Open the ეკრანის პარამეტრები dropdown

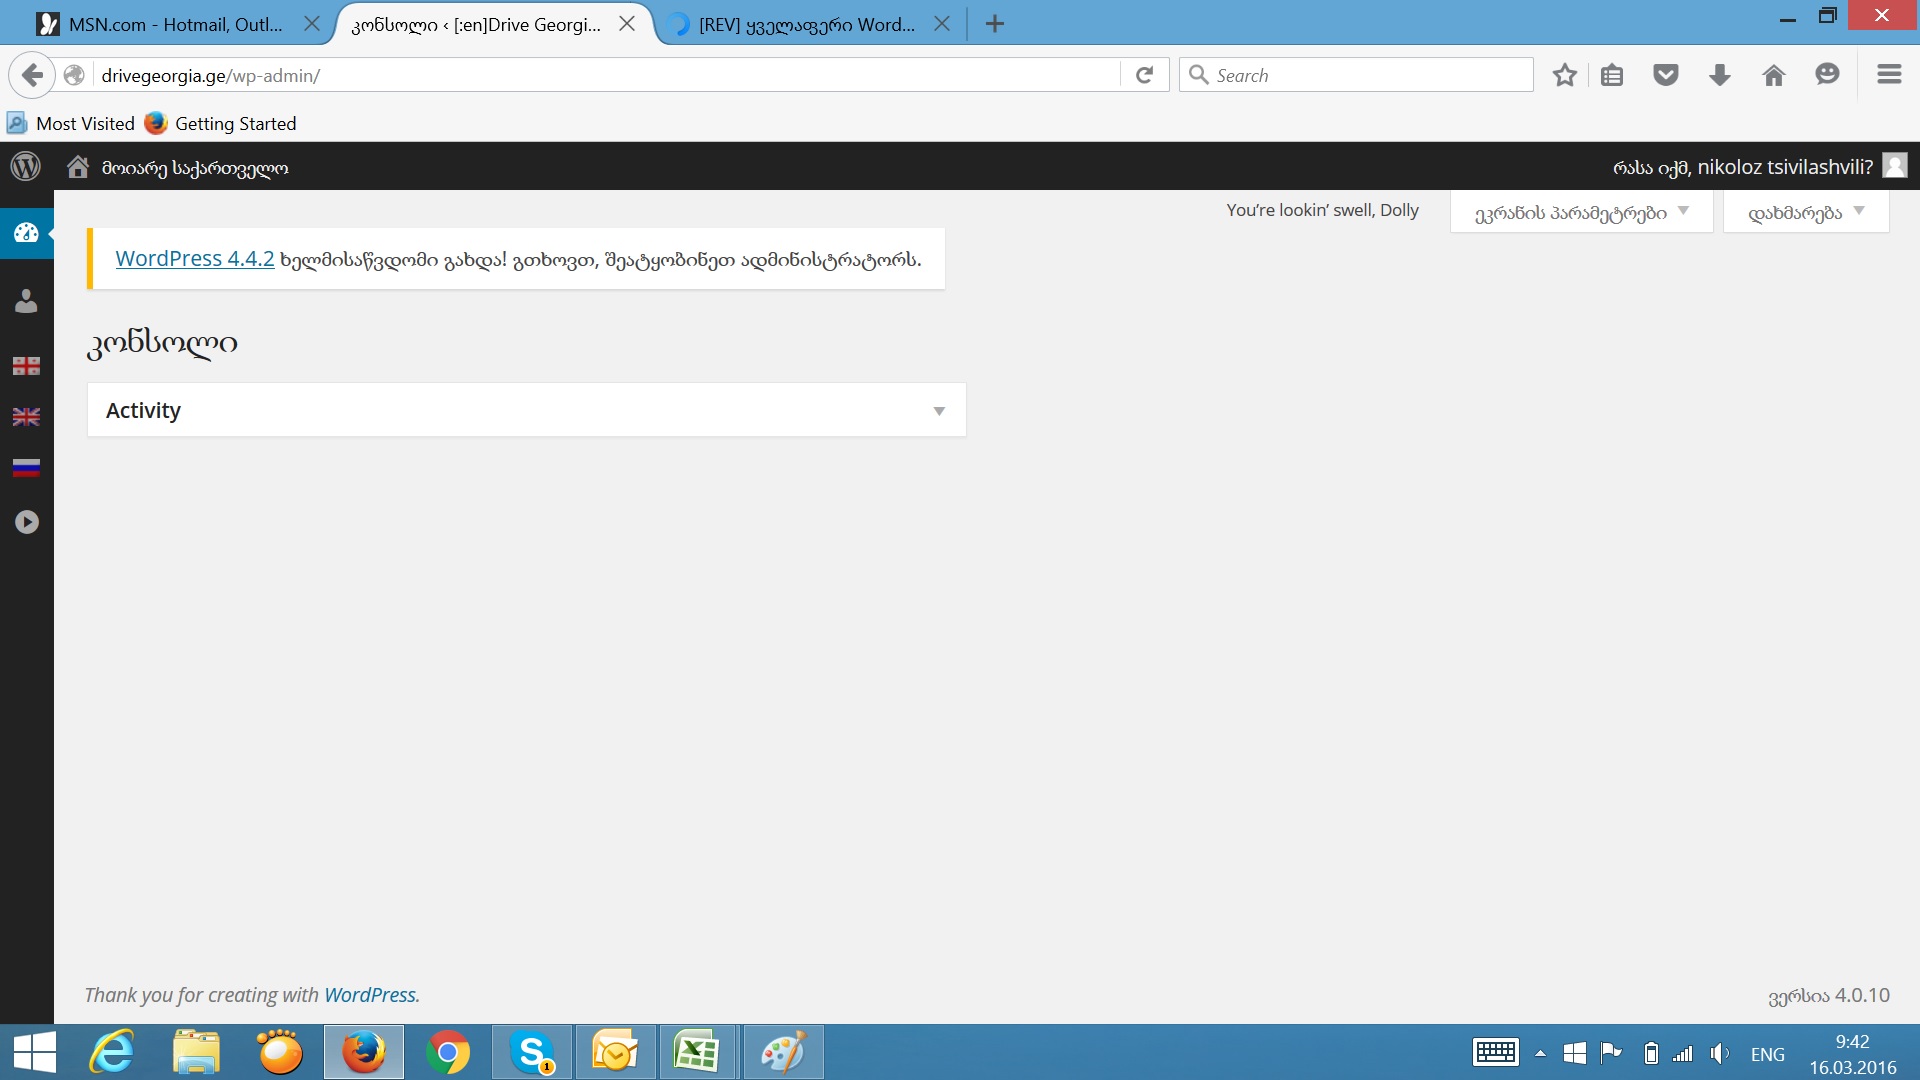click(x=1581, y=212)
